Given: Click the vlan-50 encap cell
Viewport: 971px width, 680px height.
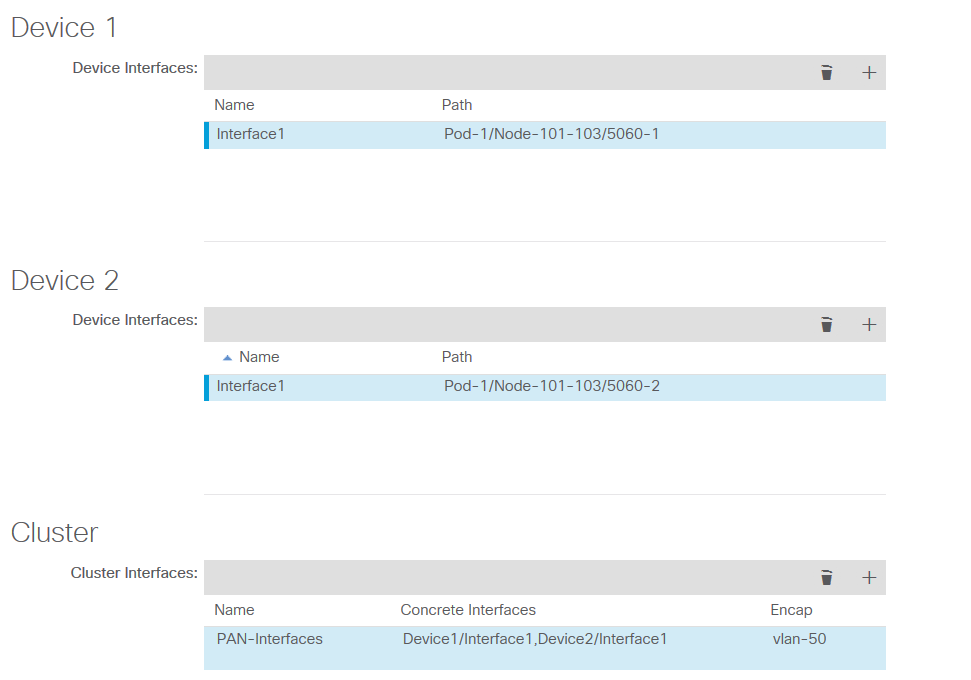Looking at the screenshot, I should 800,639.
